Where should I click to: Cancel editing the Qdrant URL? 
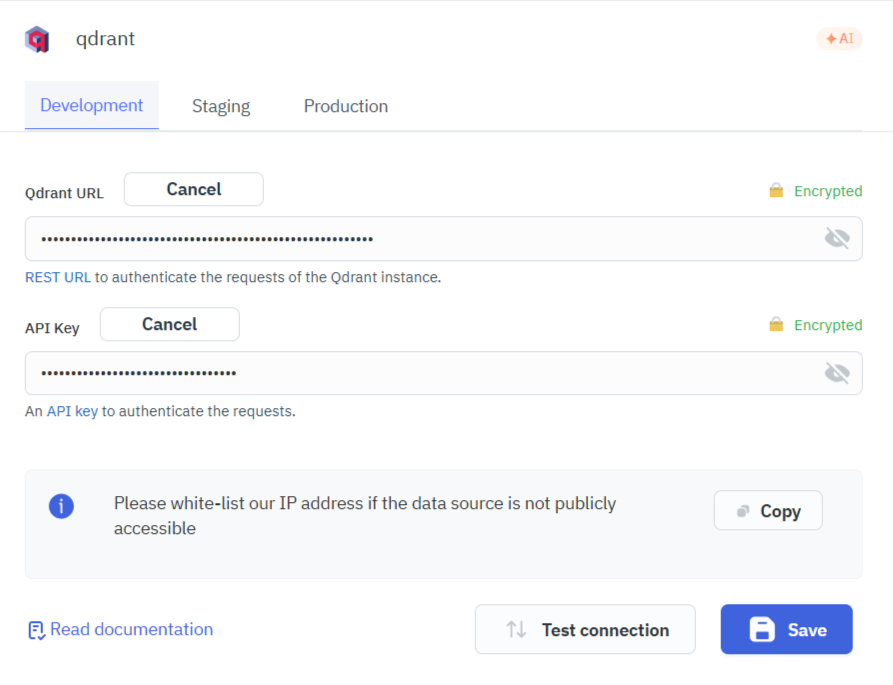[194, 189]
